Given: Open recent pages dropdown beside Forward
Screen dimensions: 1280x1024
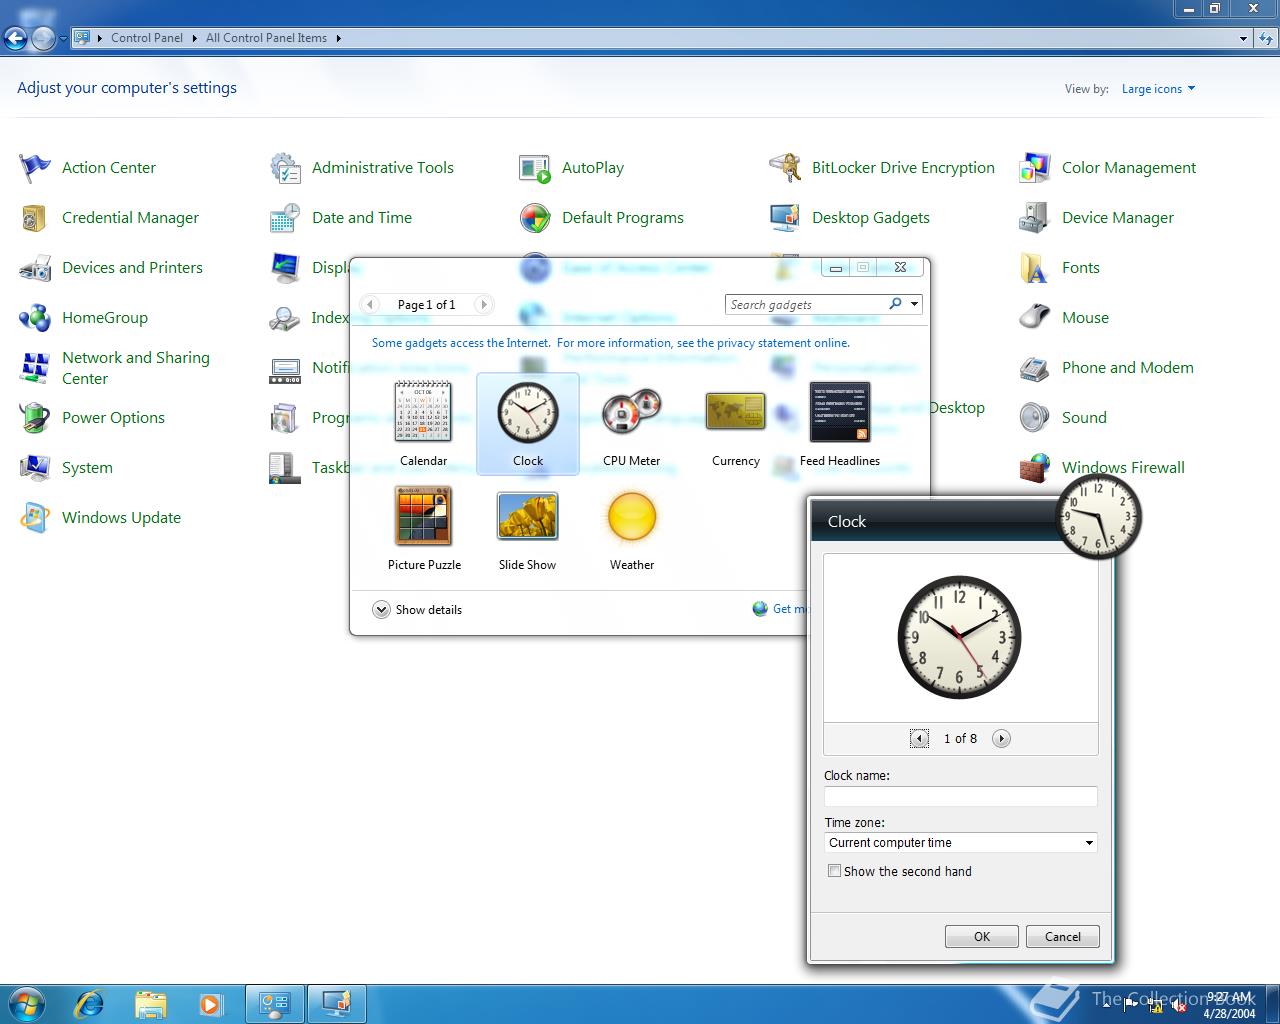Looking at the screenshot, I should click(63, 39).
